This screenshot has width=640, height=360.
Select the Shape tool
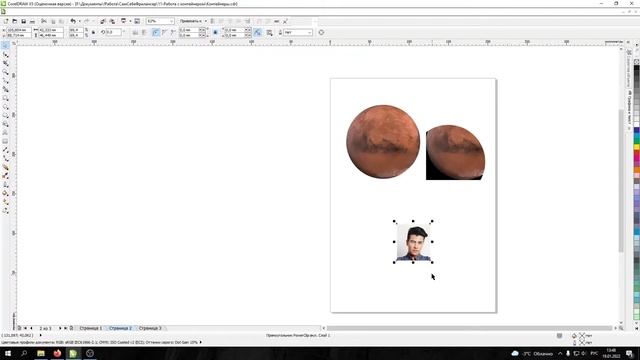[x=5, y=54]
